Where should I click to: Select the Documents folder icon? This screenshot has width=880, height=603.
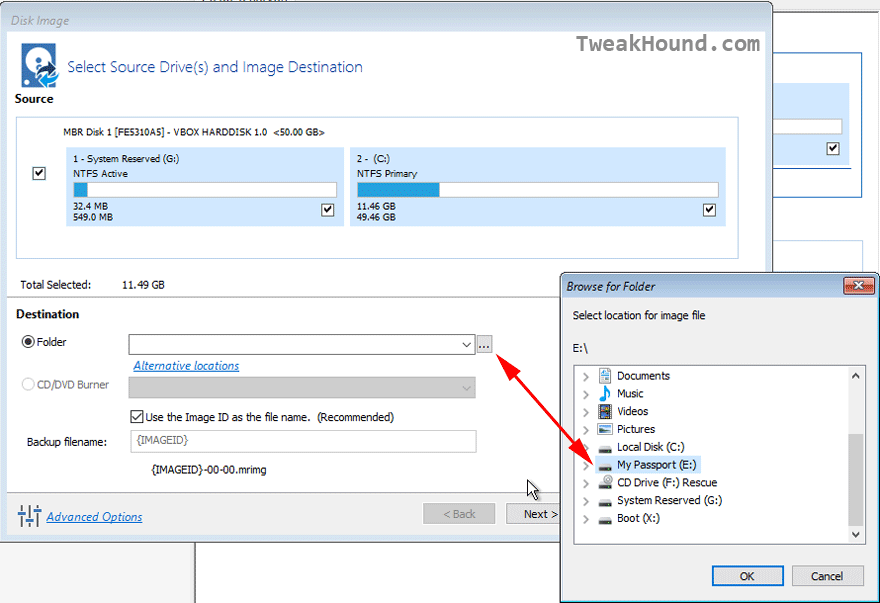604,376
